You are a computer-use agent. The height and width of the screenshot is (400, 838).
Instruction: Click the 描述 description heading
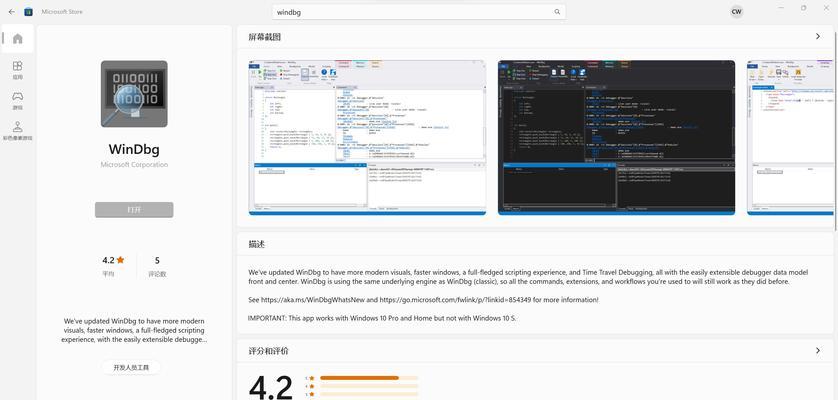point(257,244)
